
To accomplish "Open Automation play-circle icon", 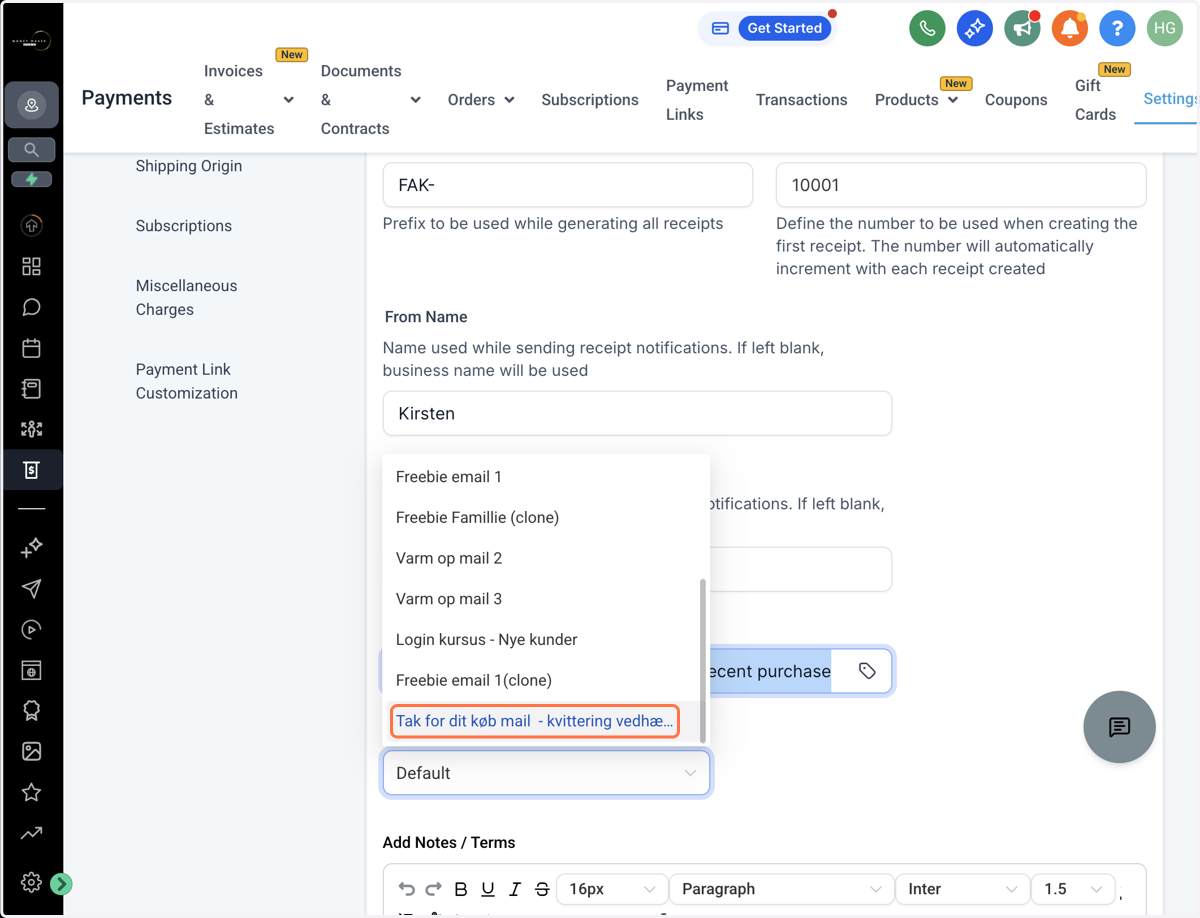I will coord(31,629).
